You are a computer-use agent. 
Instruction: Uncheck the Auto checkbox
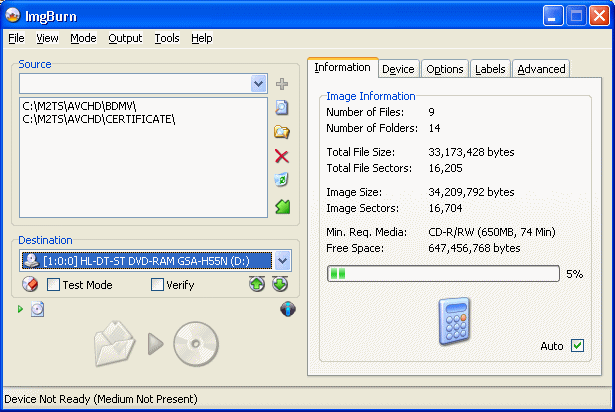click(577, 346)
